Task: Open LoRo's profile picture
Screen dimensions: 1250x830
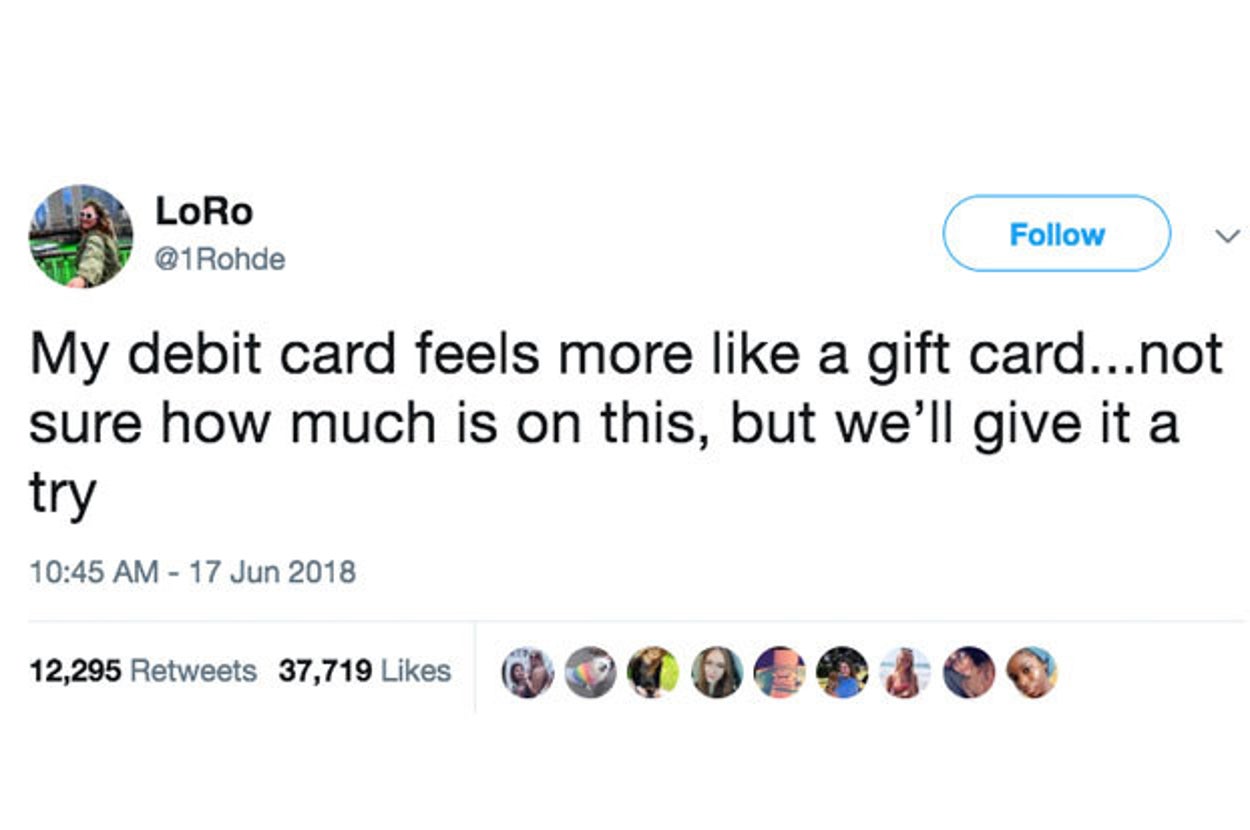Action: pos(81,236)
